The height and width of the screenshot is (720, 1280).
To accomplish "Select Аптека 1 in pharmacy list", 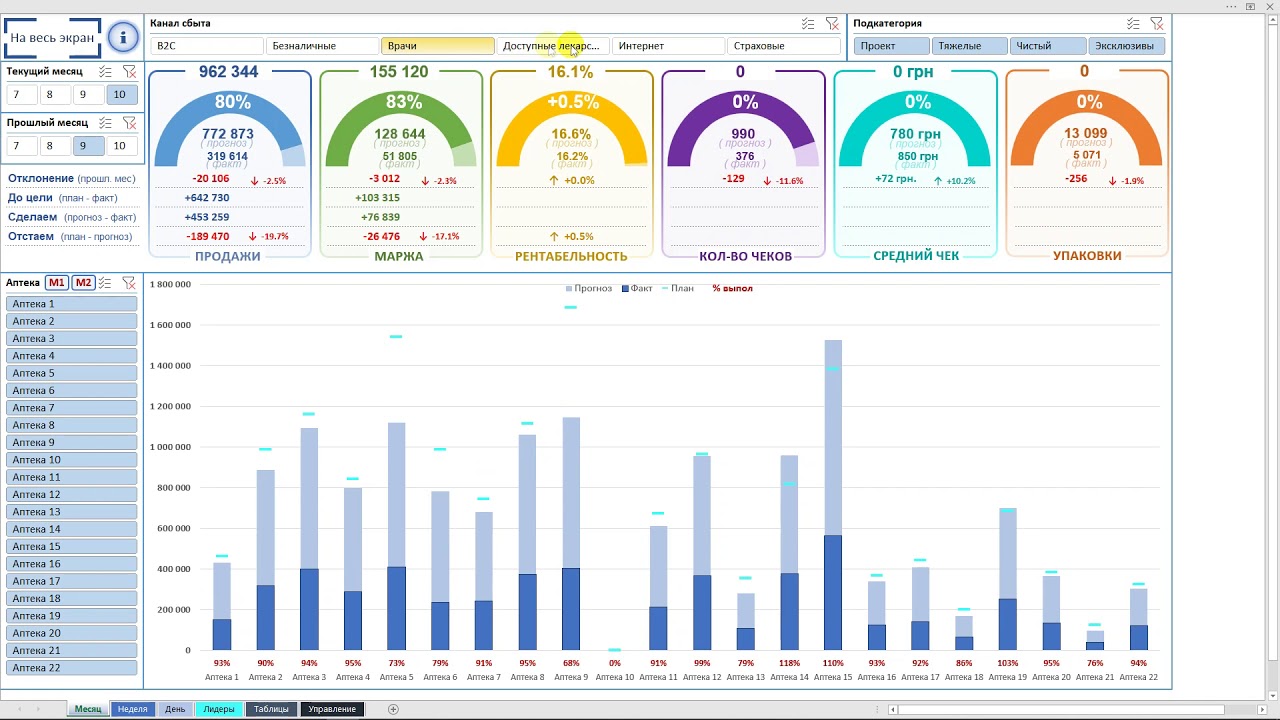I will point(71,304).
